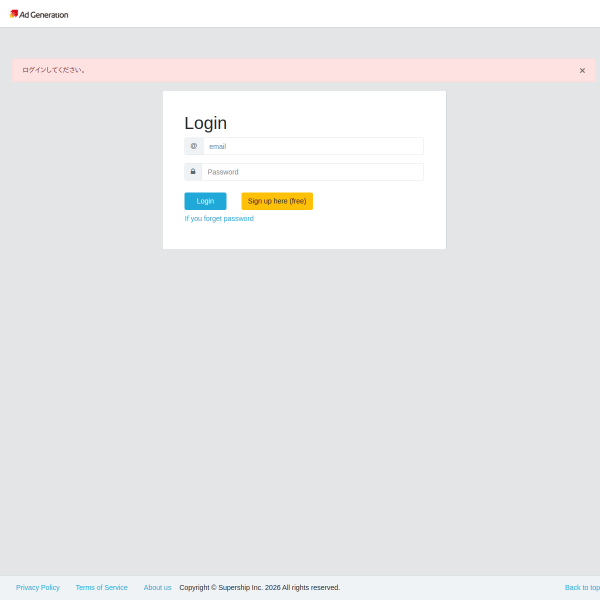Click the @ icon beside email field
The height and width of the screenshot is (600, 600).
point(194,146)
